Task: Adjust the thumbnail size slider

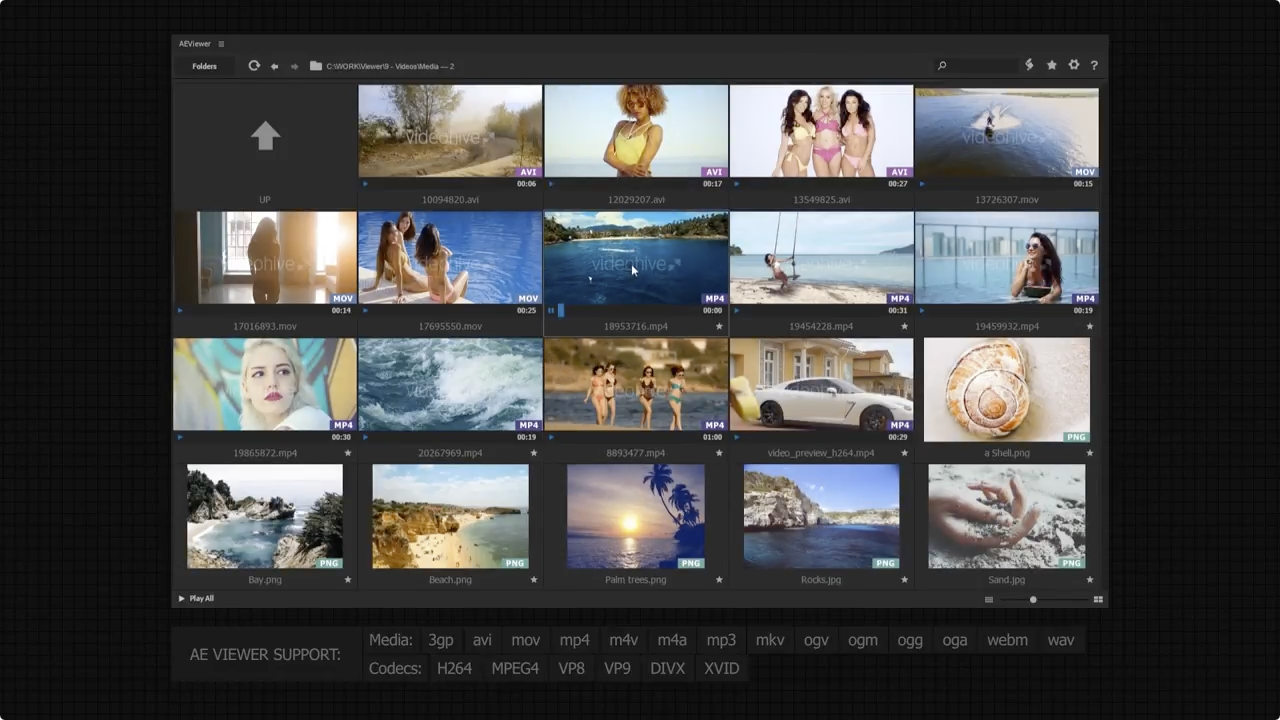Action: click(1033, 599)
